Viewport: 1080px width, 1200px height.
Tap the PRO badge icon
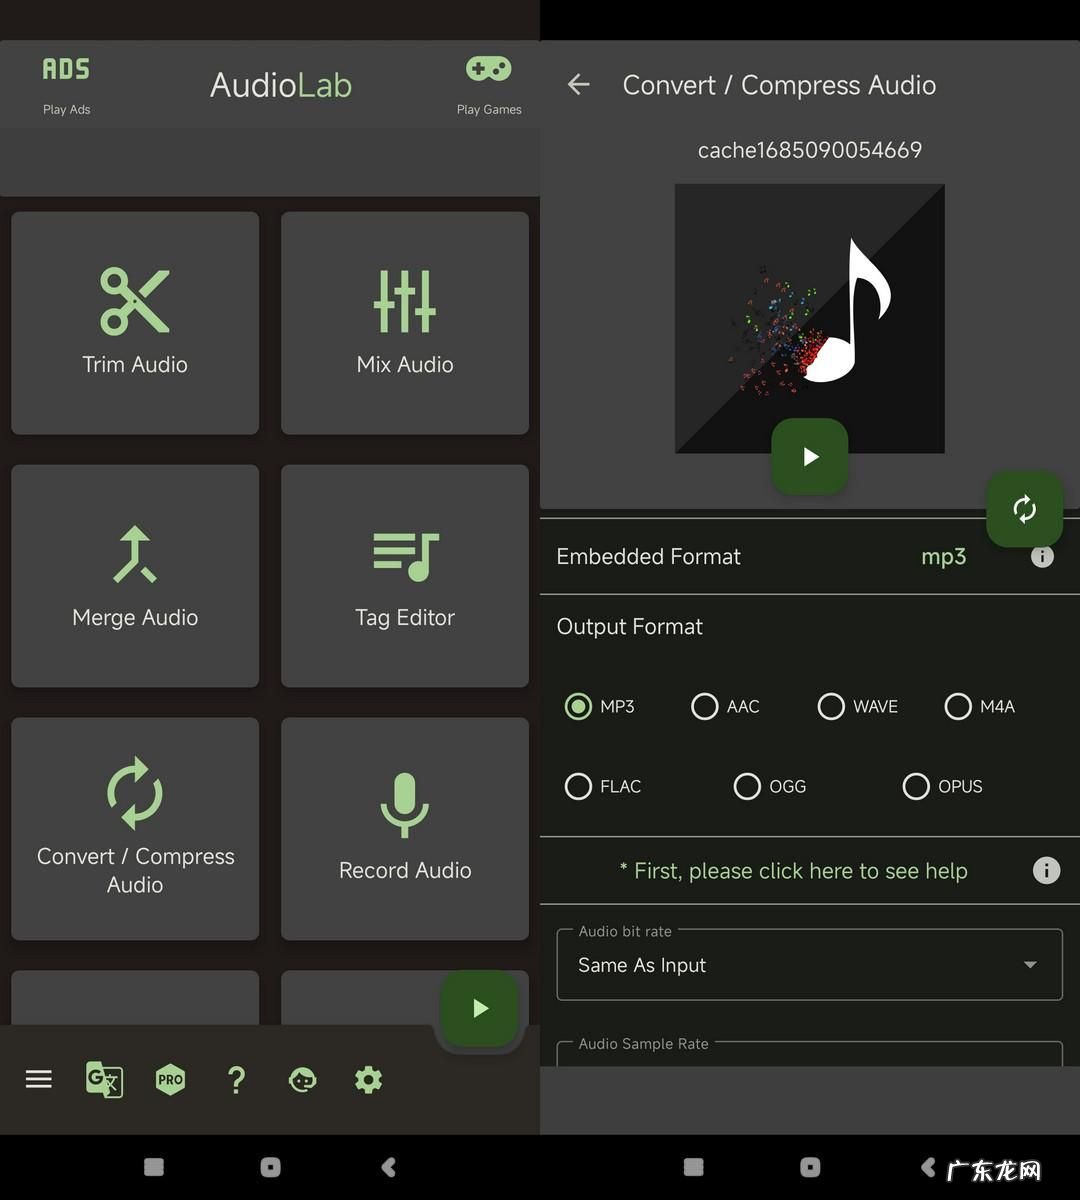click(x=170, y=1079)
